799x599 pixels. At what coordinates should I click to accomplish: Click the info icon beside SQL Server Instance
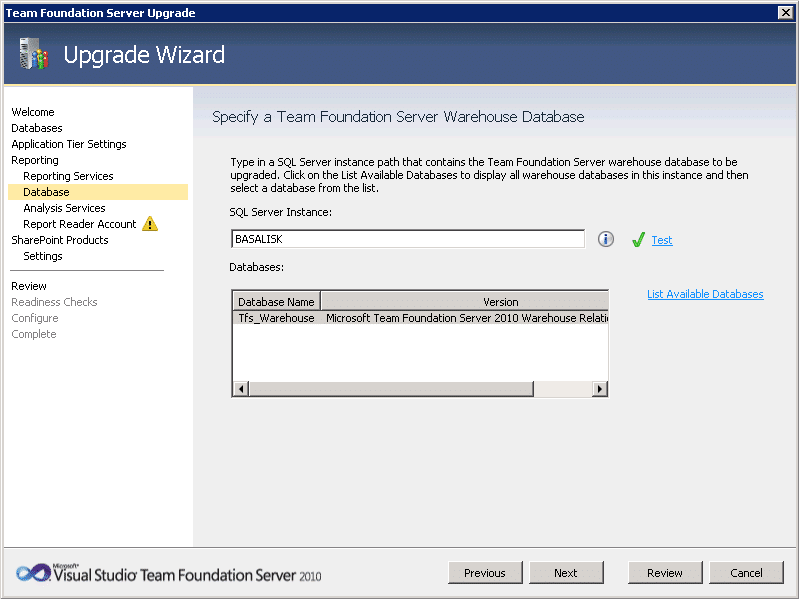coord(605,239)
